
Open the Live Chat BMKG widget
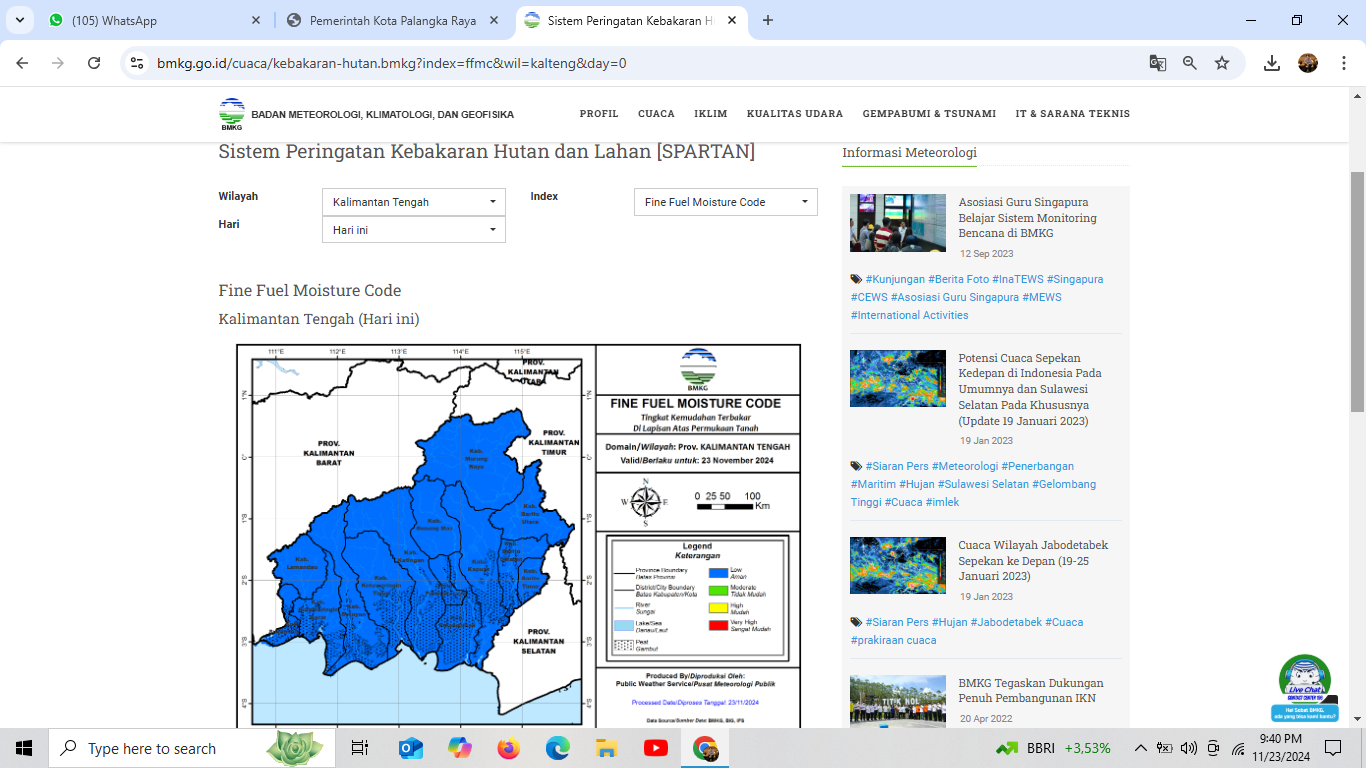(1305, 688)
